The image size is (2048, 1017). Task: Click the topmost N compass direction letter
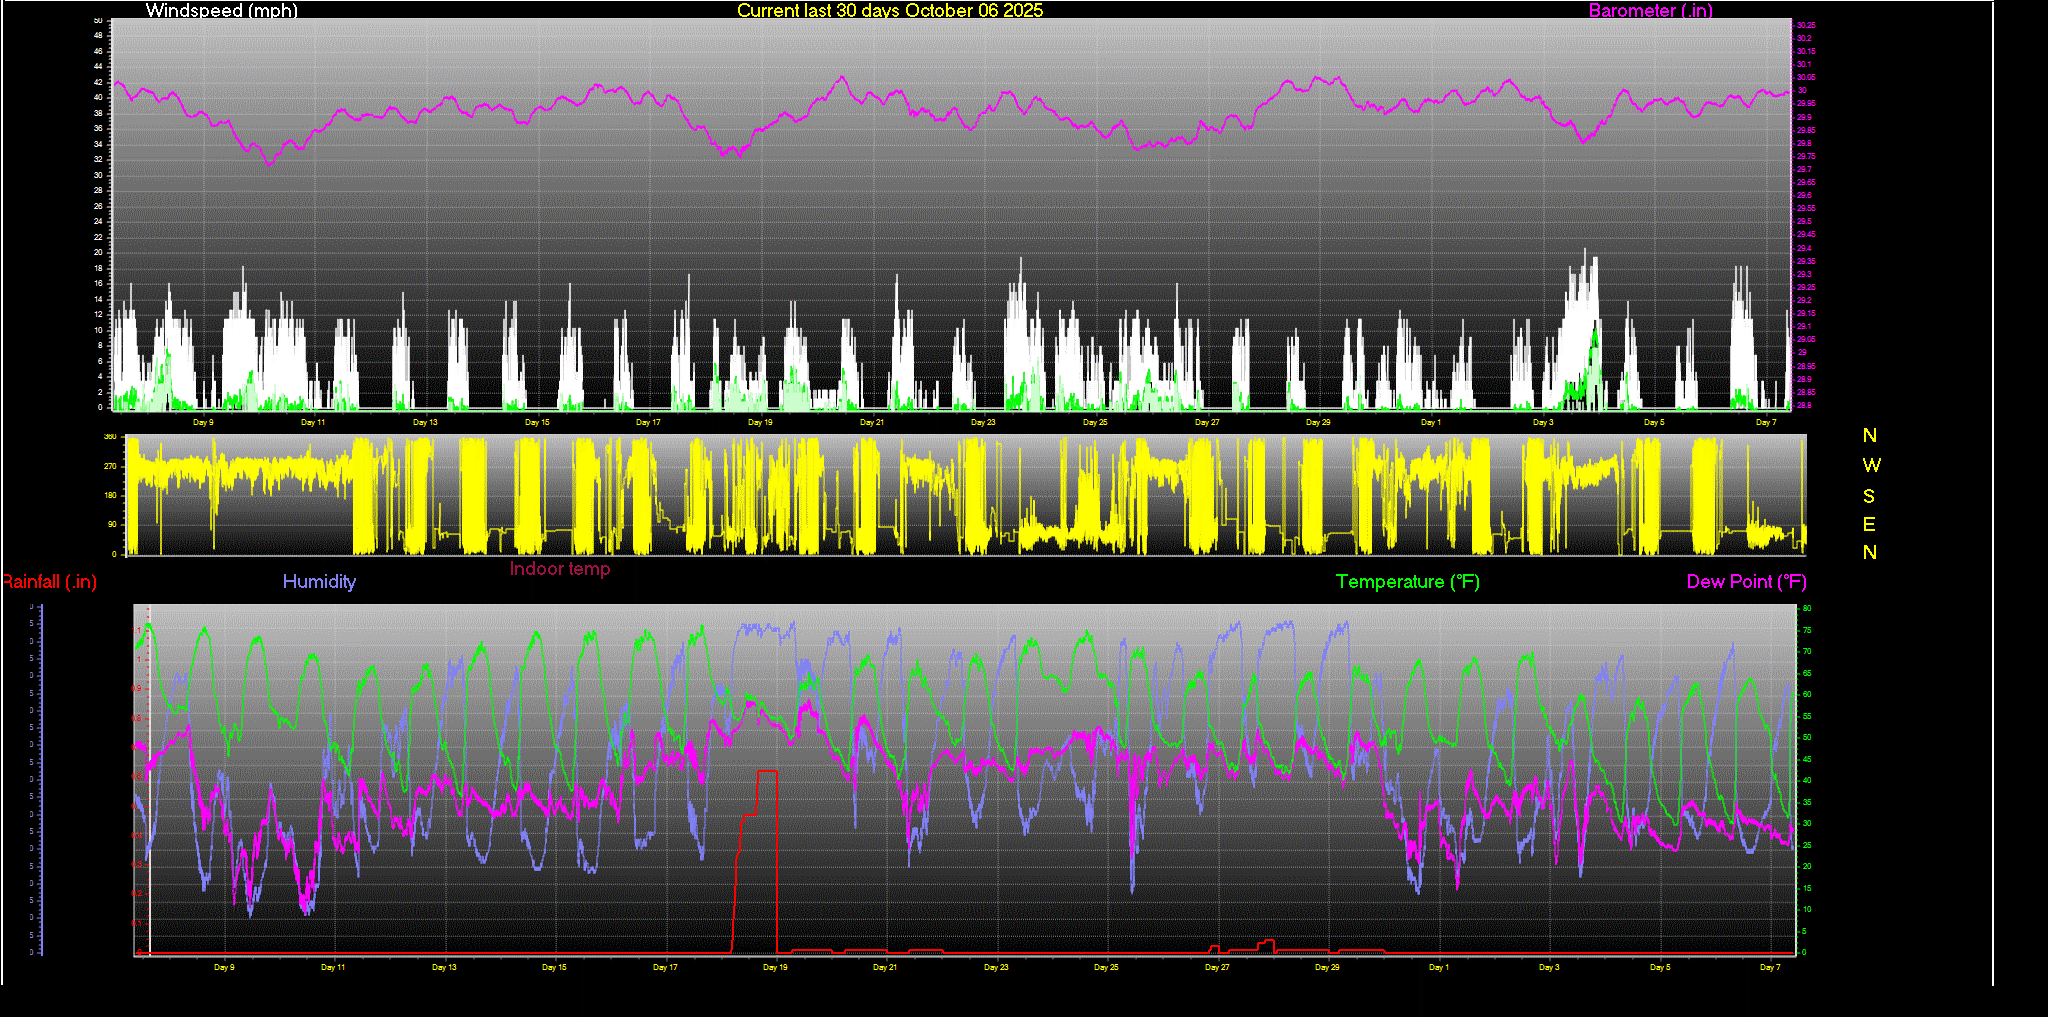click(x=1869, y=436)
